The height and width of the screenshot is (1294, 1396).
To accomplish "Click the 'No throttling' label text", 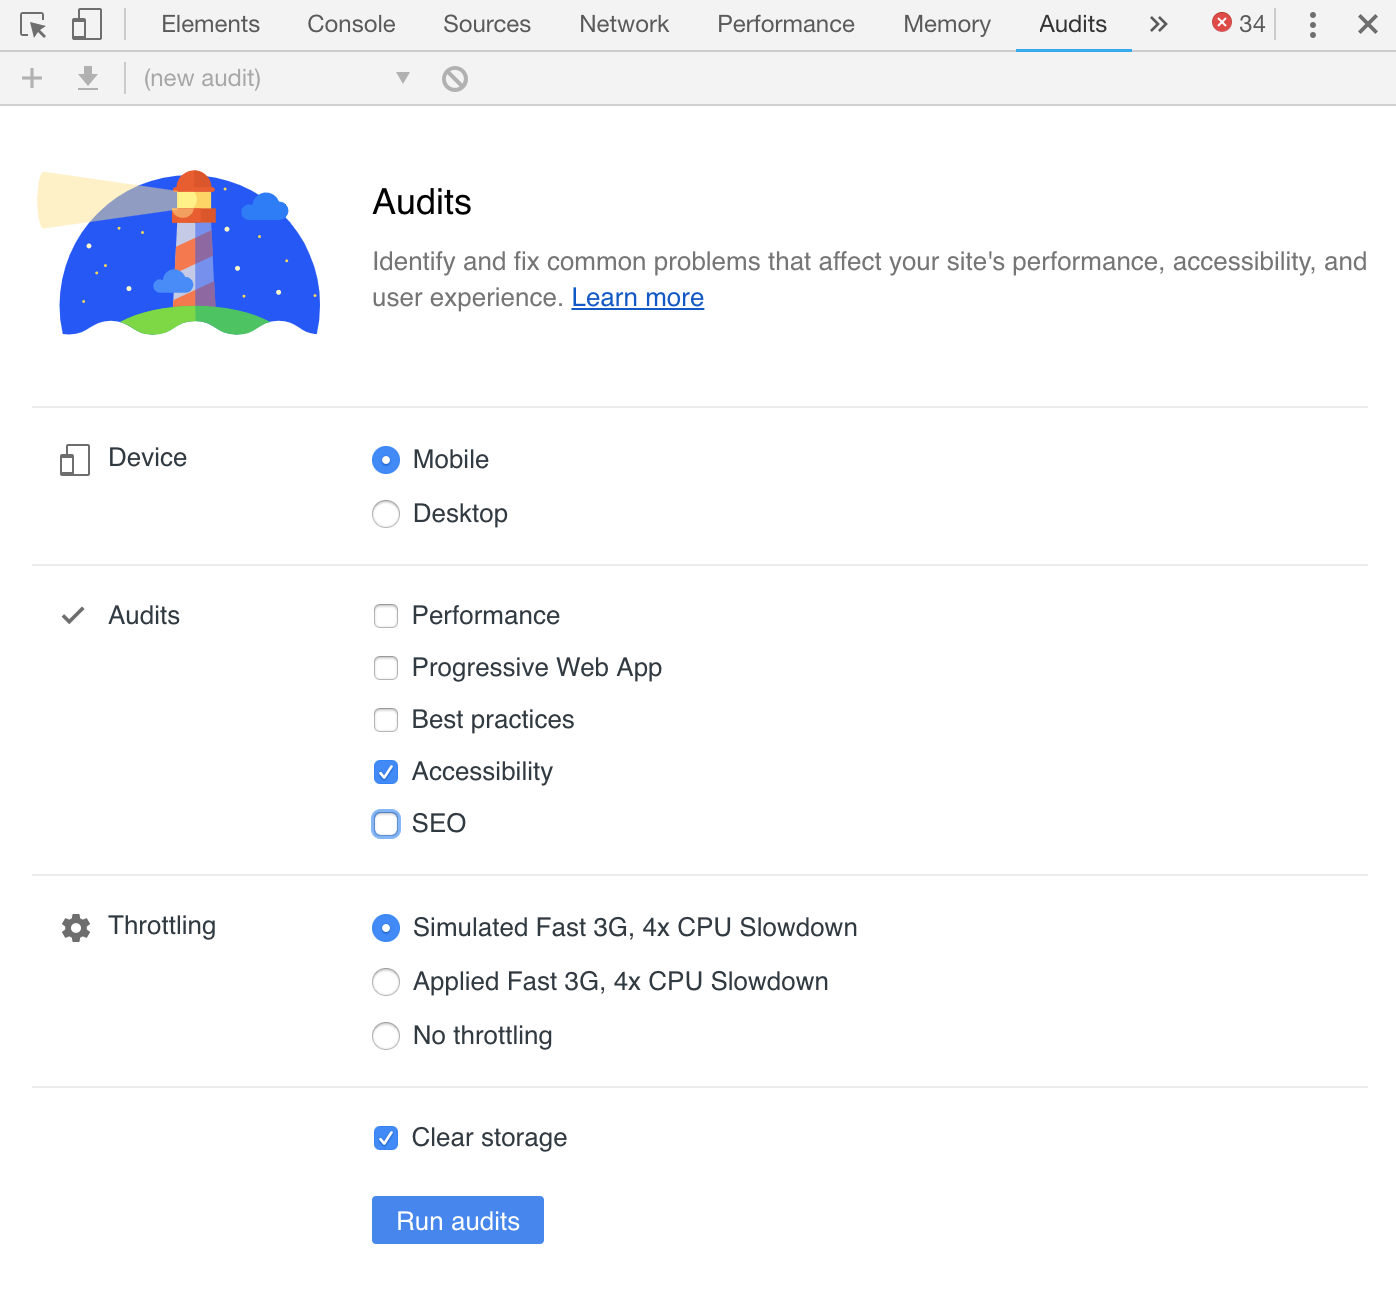I will pos(482,1036).
